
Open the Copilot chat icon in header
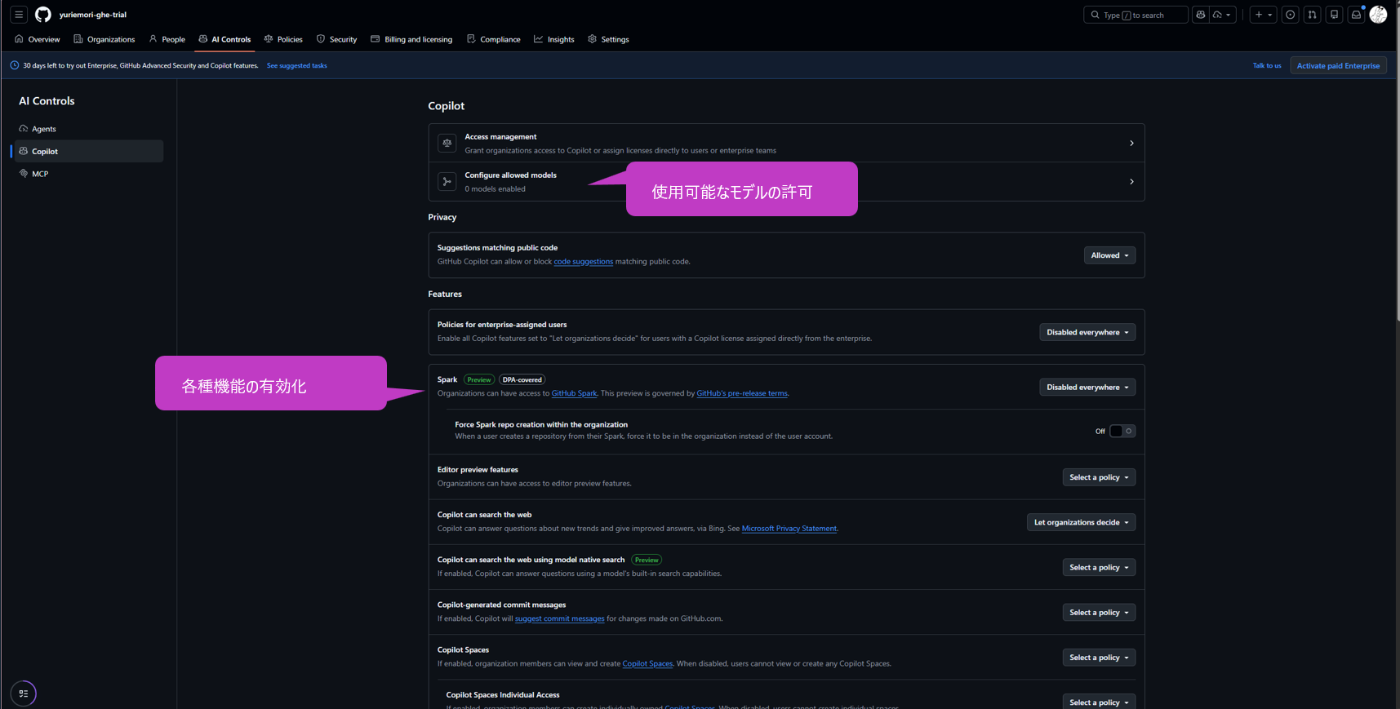1200,15
